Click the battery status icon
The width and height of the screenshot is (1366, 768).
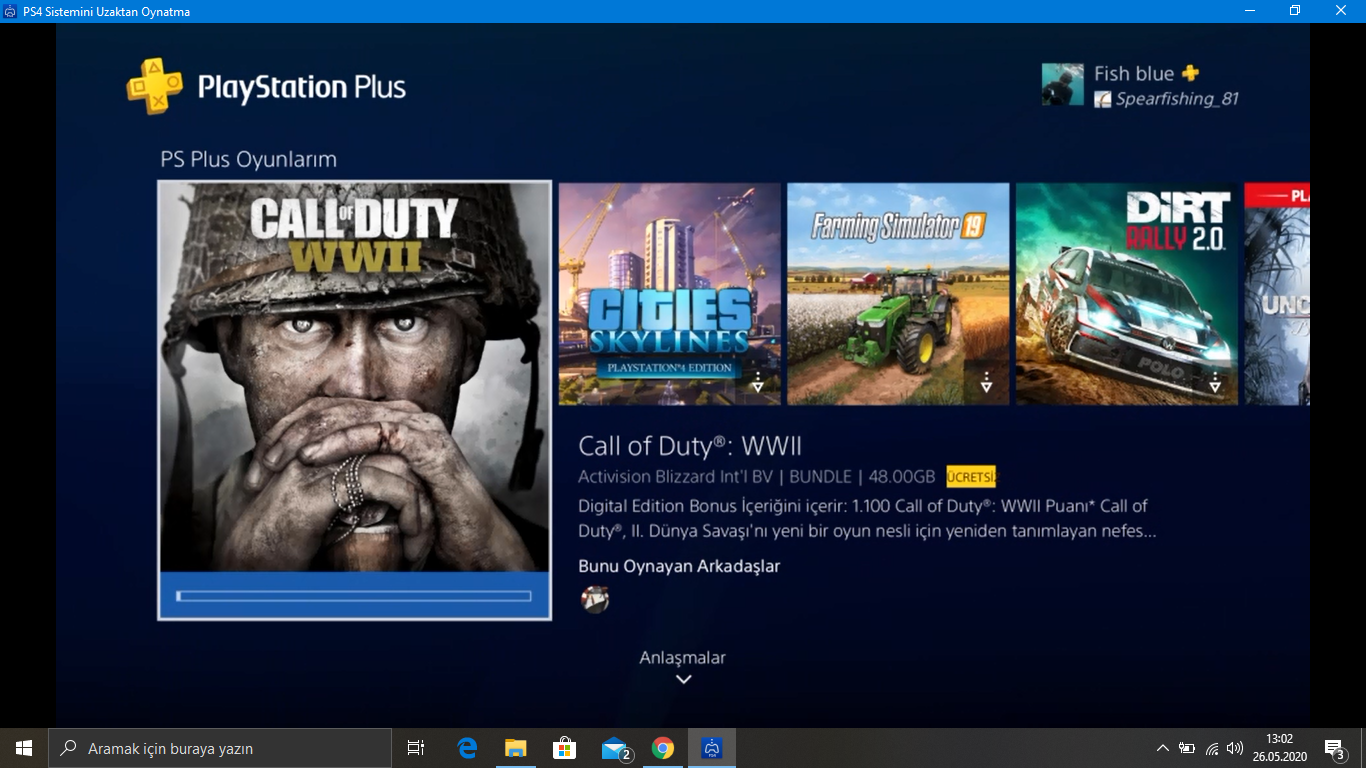pyautogui.click(x=1187, y=748)
